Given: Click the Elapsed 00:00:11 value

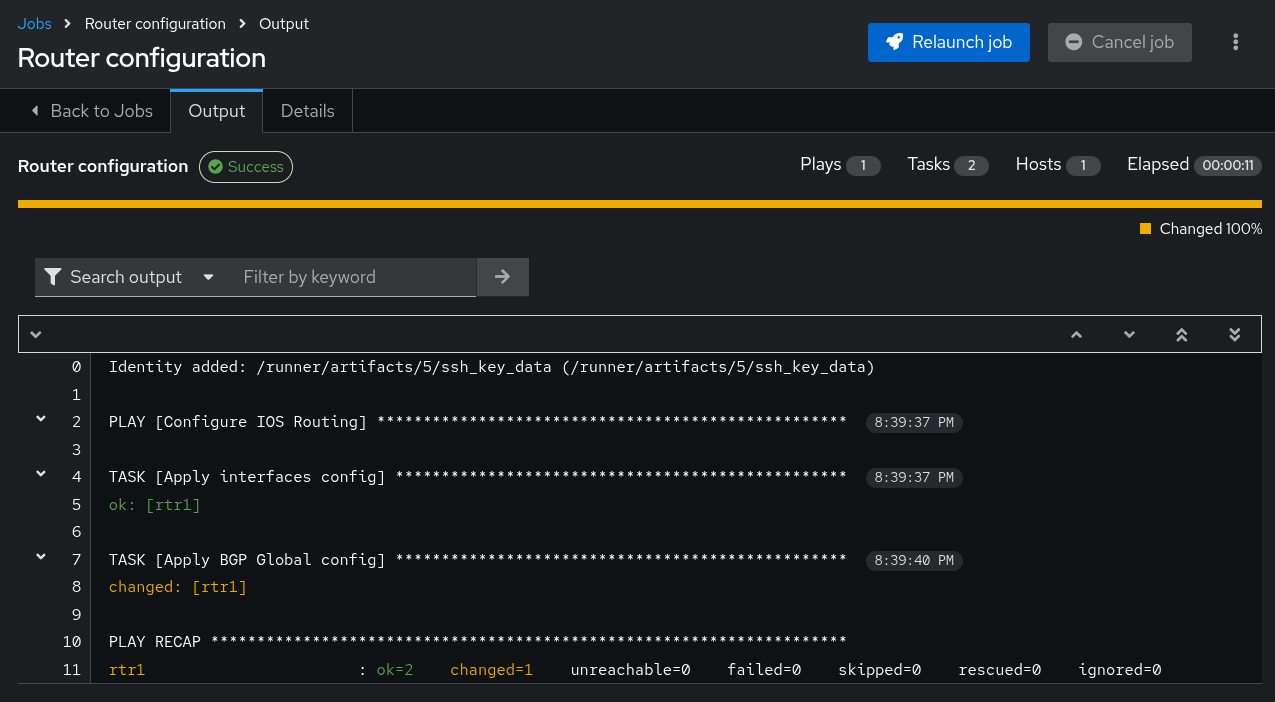Looking at the screenshot, I should [1228, 166].
